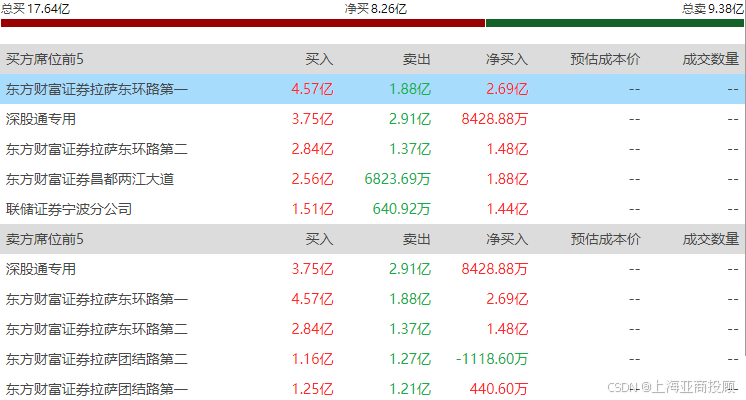Click the 卖方席位前5 section header
Viewport: 746px width, 400px height.
45,239
